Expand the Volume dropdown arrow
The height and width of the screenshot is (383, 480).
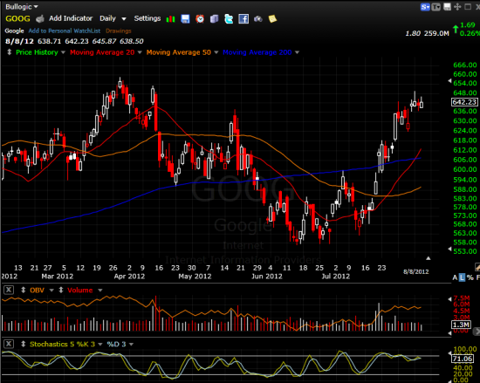coord(100,290)
